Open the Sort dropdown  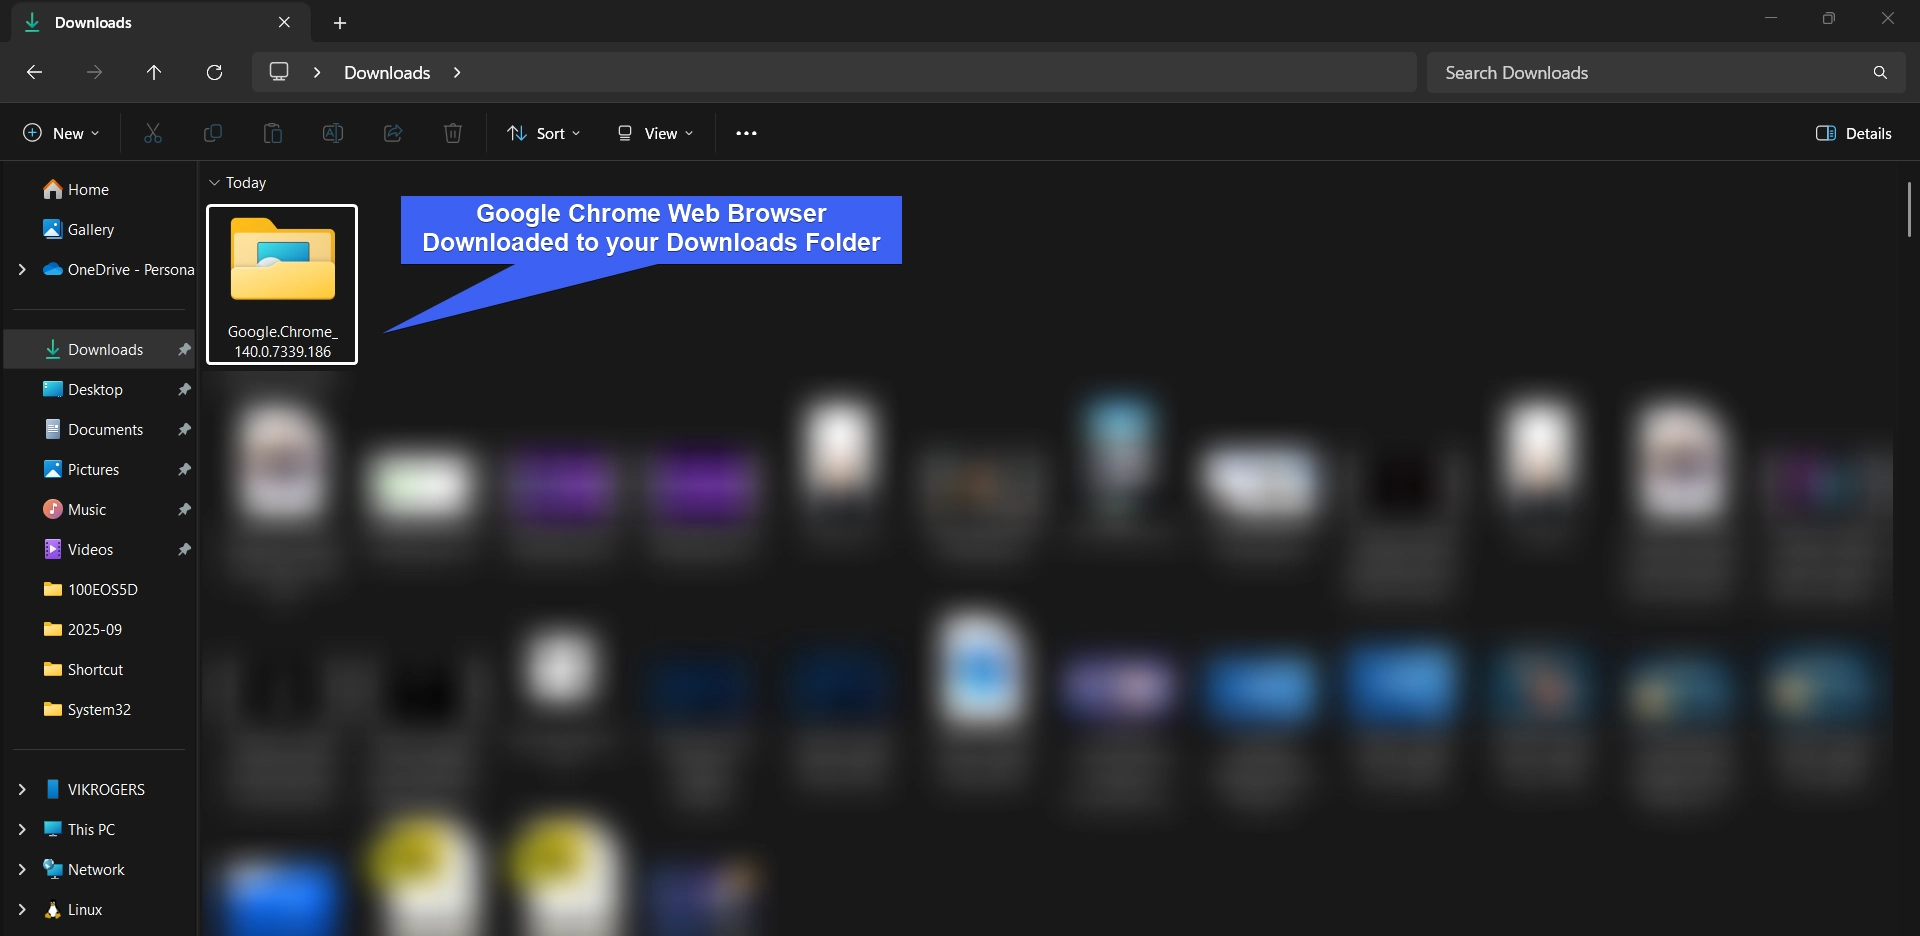point(543,132)
